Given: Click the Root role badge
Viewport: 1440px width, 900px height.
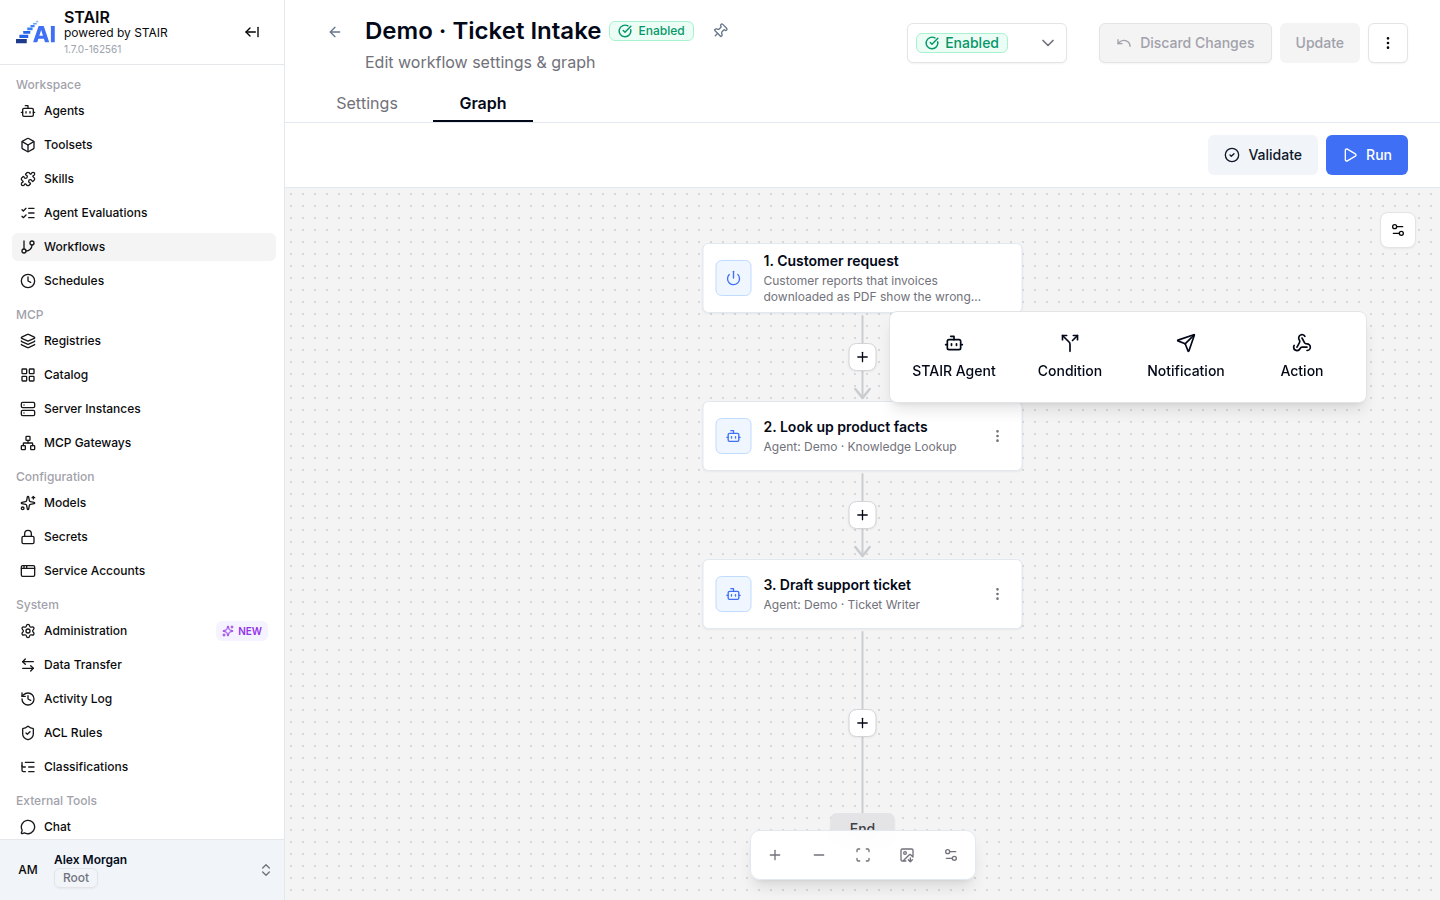Looking at the screenshot, I should tap(76, 878).
